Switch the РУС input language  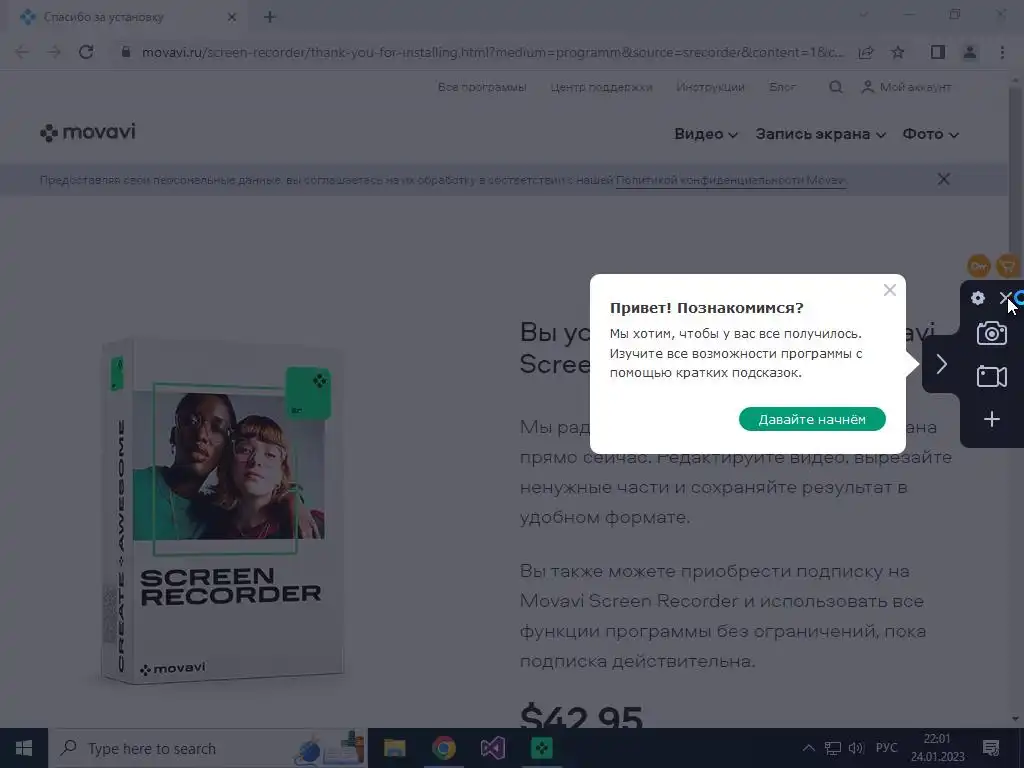pos(886,748)
